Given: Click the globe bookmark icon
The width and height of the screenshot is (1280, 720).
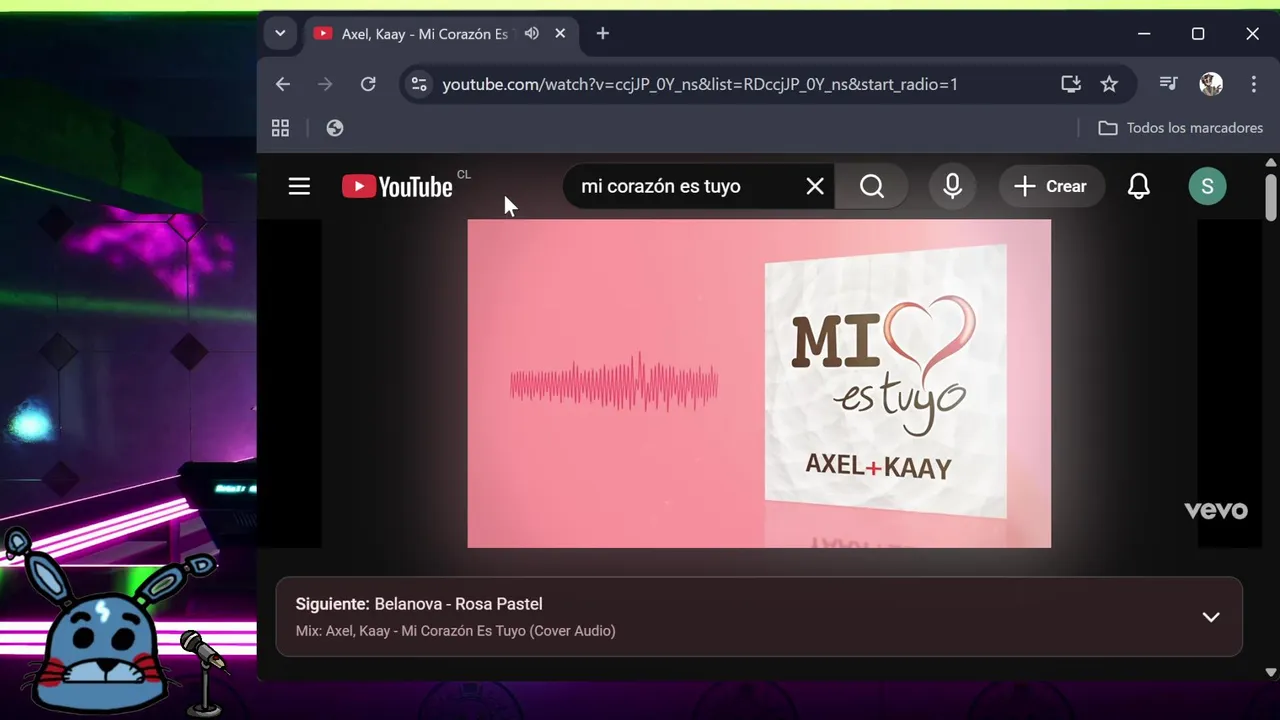Looking at the screenshot, I should [335, 128].
